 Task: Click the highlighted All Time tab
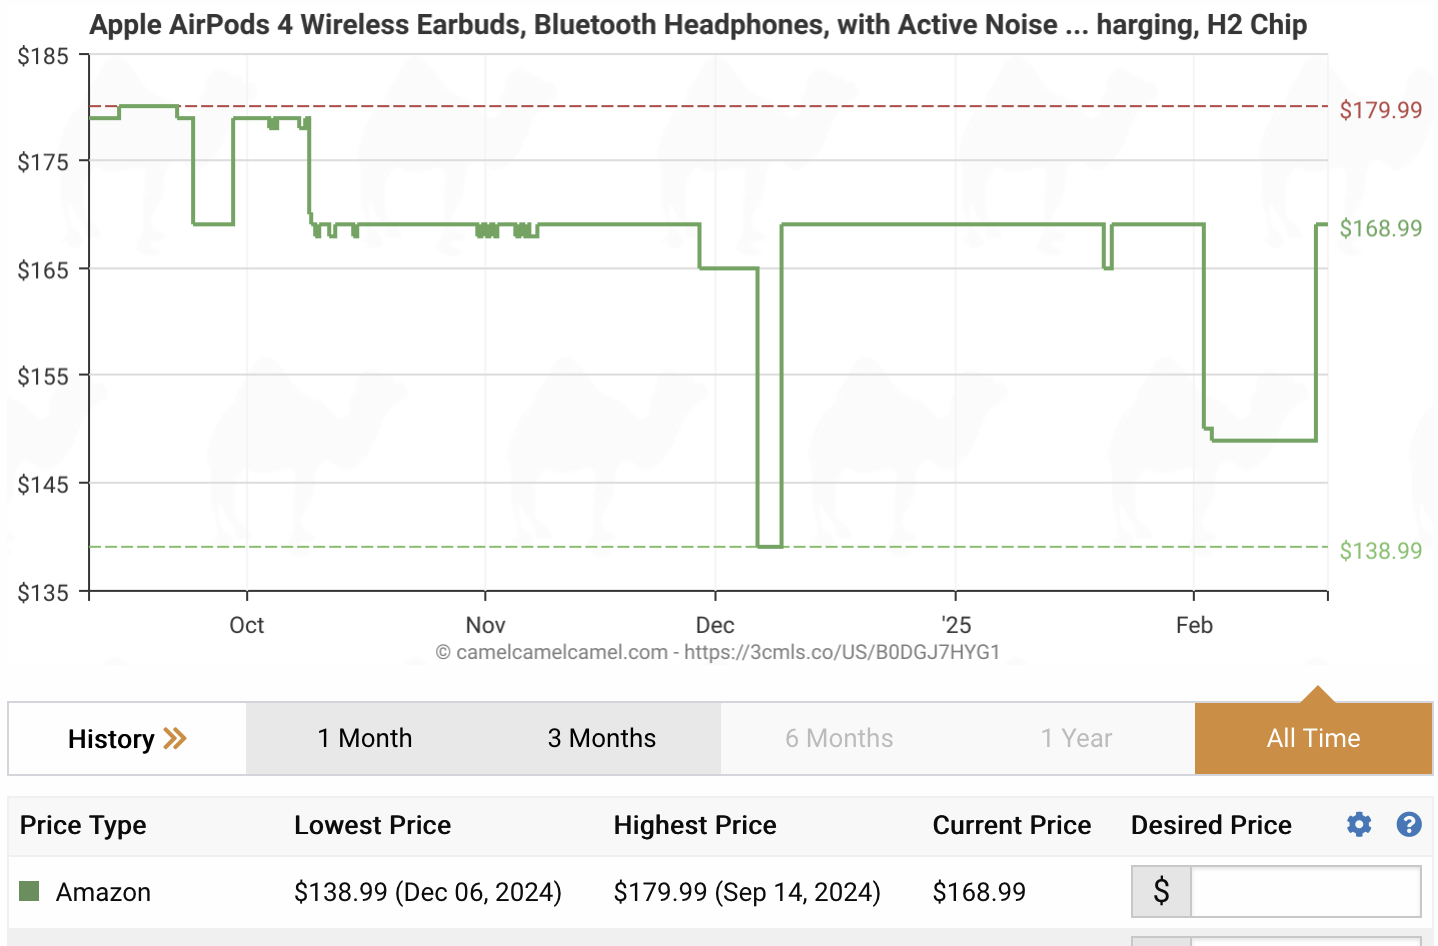(x=1313, y=738)
